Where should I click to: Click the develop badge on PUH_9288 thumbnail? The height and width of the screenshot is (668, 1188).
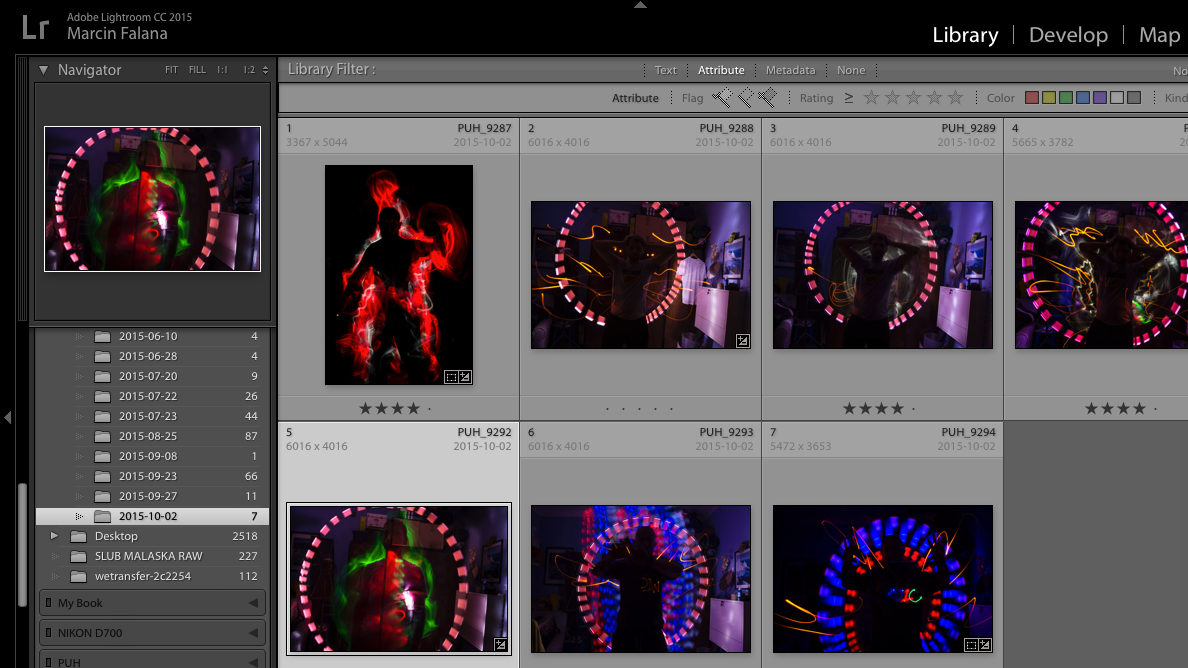coord(742,341)
